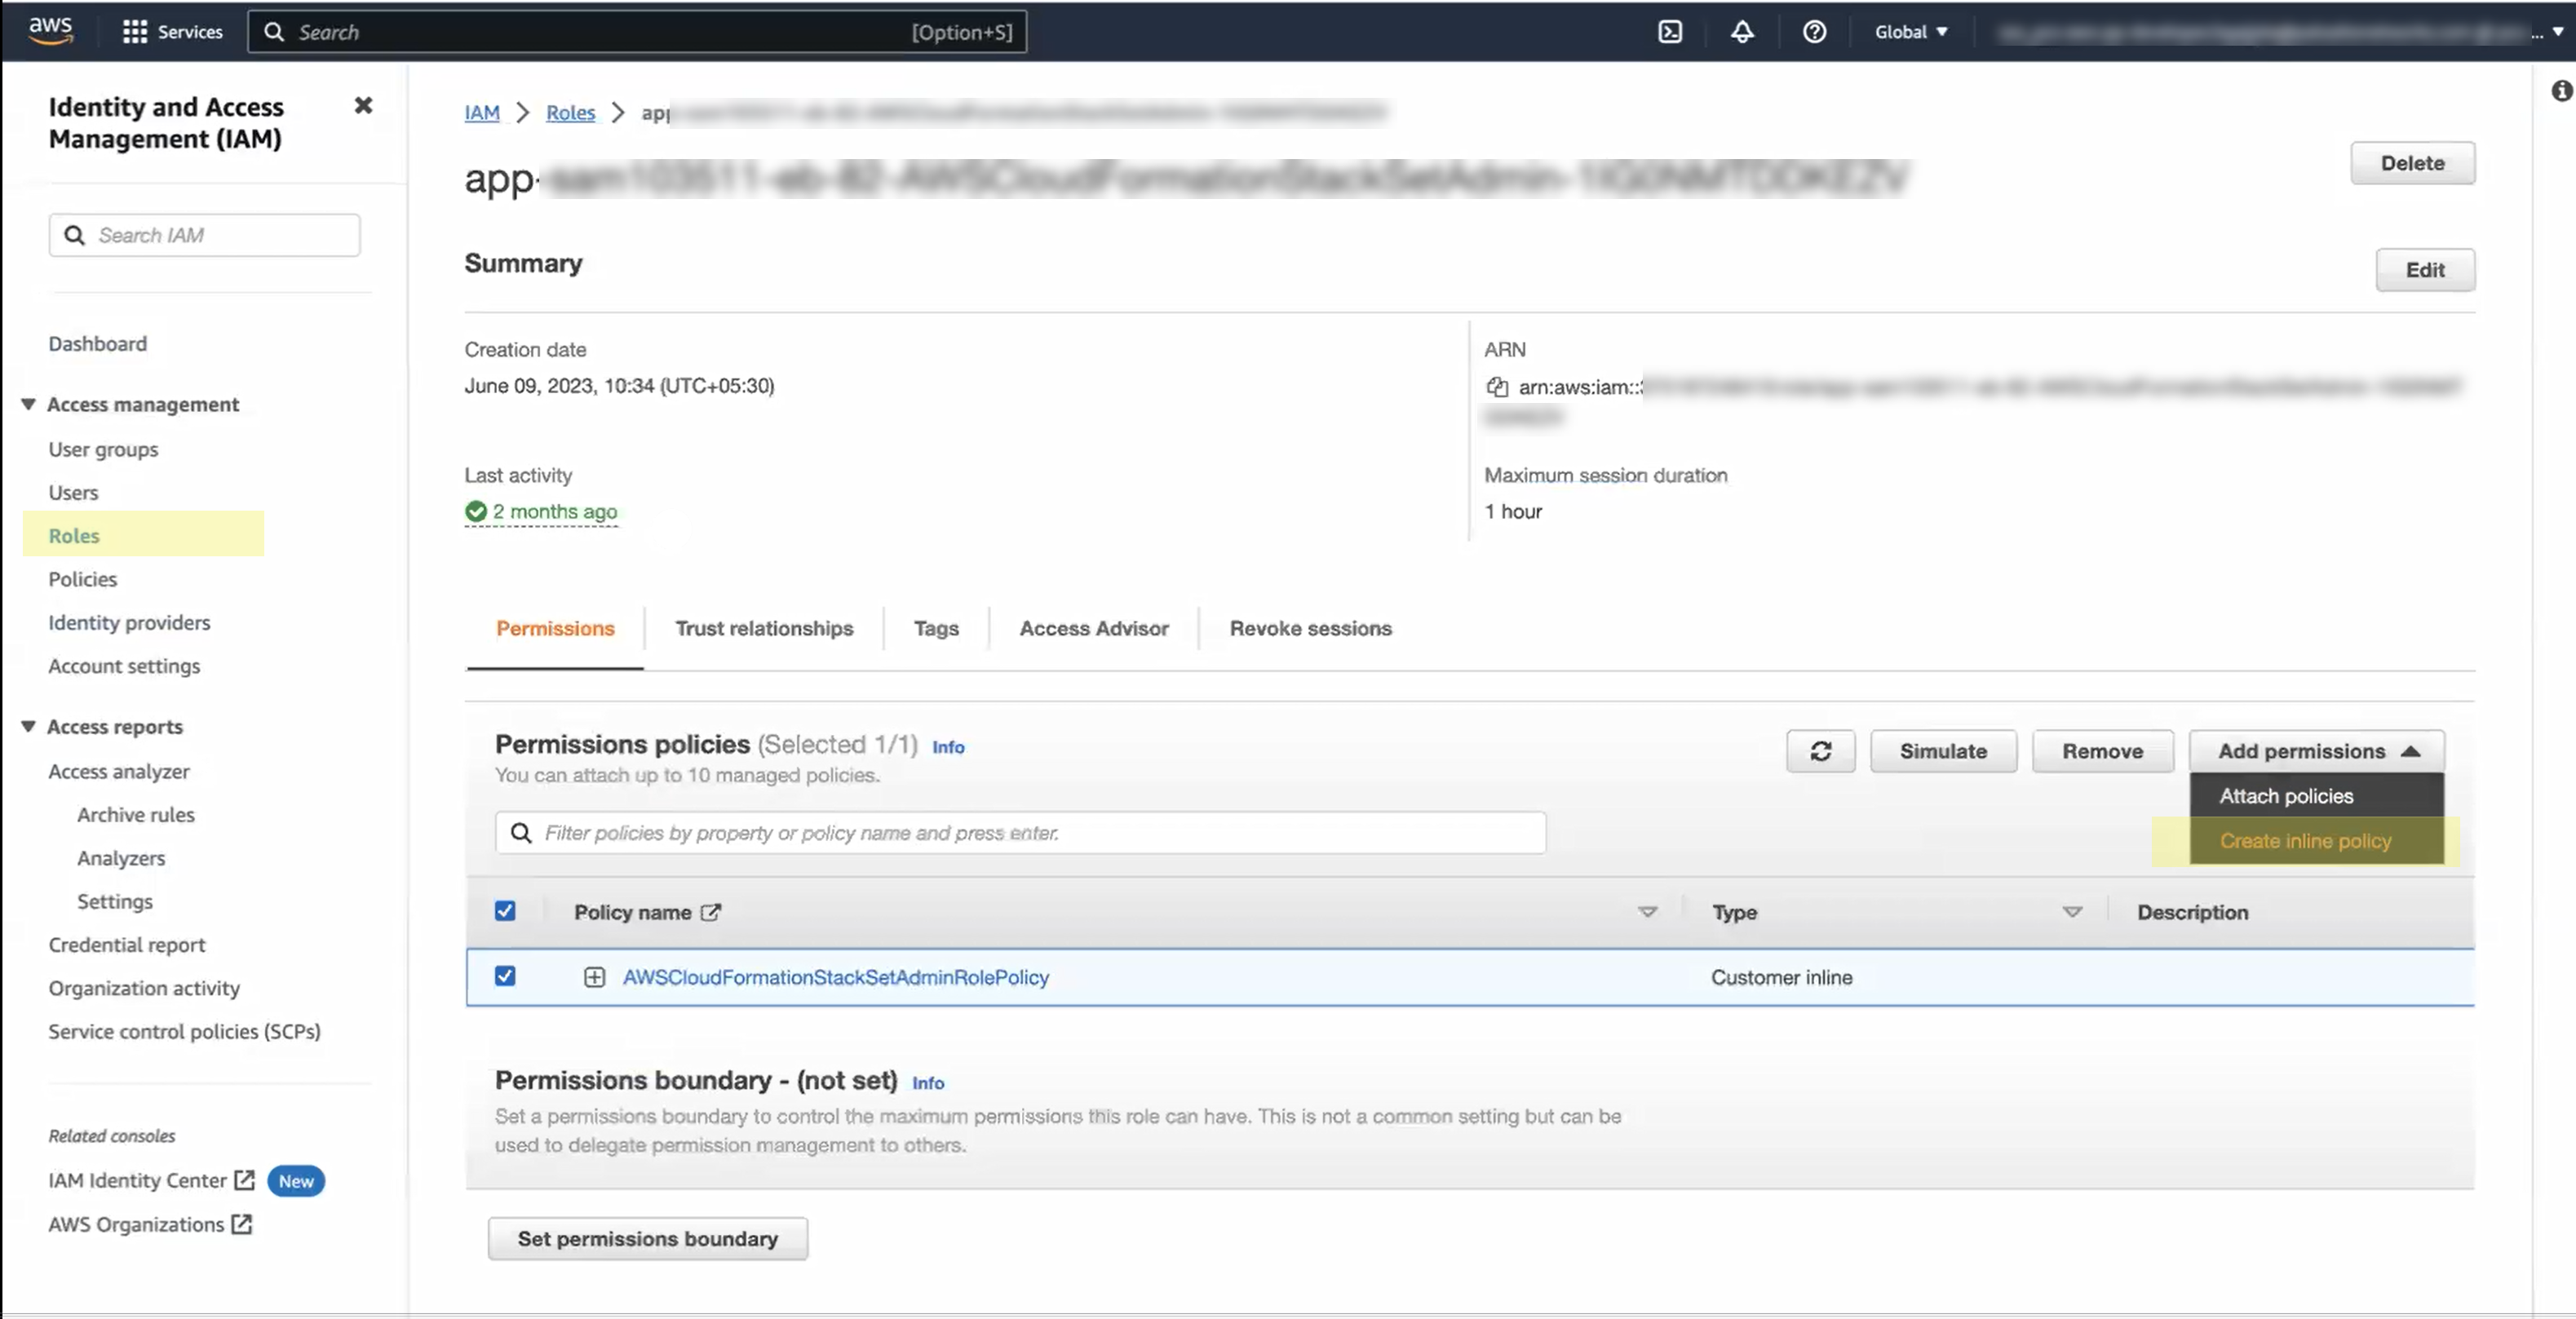Collapse the Access management section
The height and width of the screenshot is (1319, 2576).
pyautogui.click(x=28, y=404)
